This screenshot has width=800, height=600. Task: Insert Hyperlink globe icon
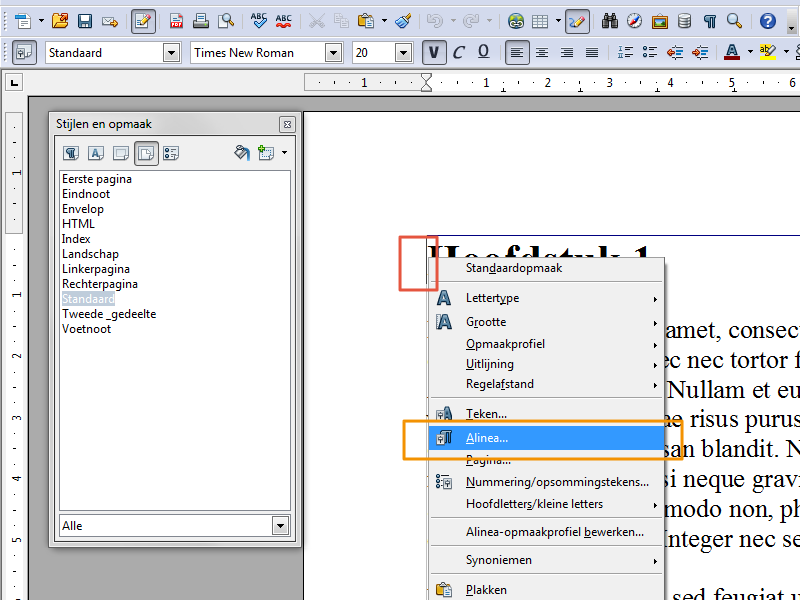516,21
